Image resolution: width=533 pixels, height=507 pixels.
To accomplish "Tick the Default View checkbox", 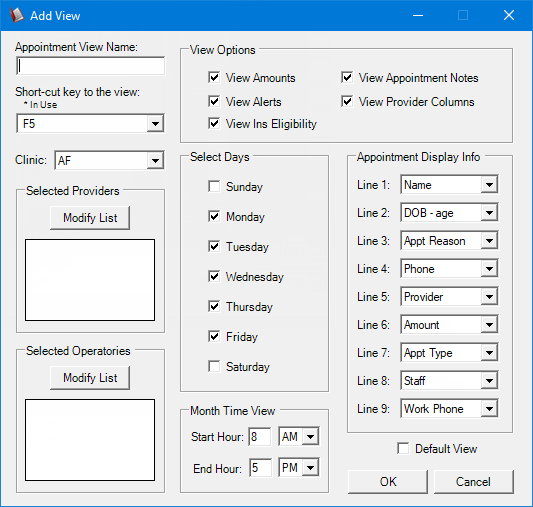I will [x=403, y=448].
